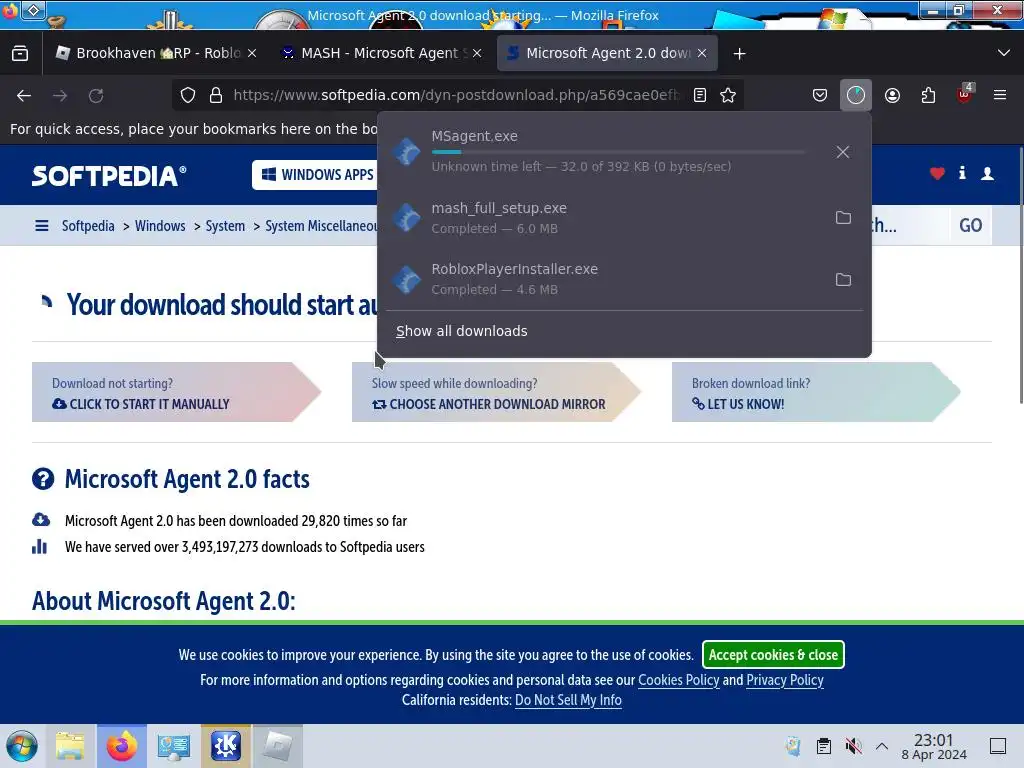1024x768 pixels.
Task: Open the tracking protection shield icon
Action: tap(188, 95)
